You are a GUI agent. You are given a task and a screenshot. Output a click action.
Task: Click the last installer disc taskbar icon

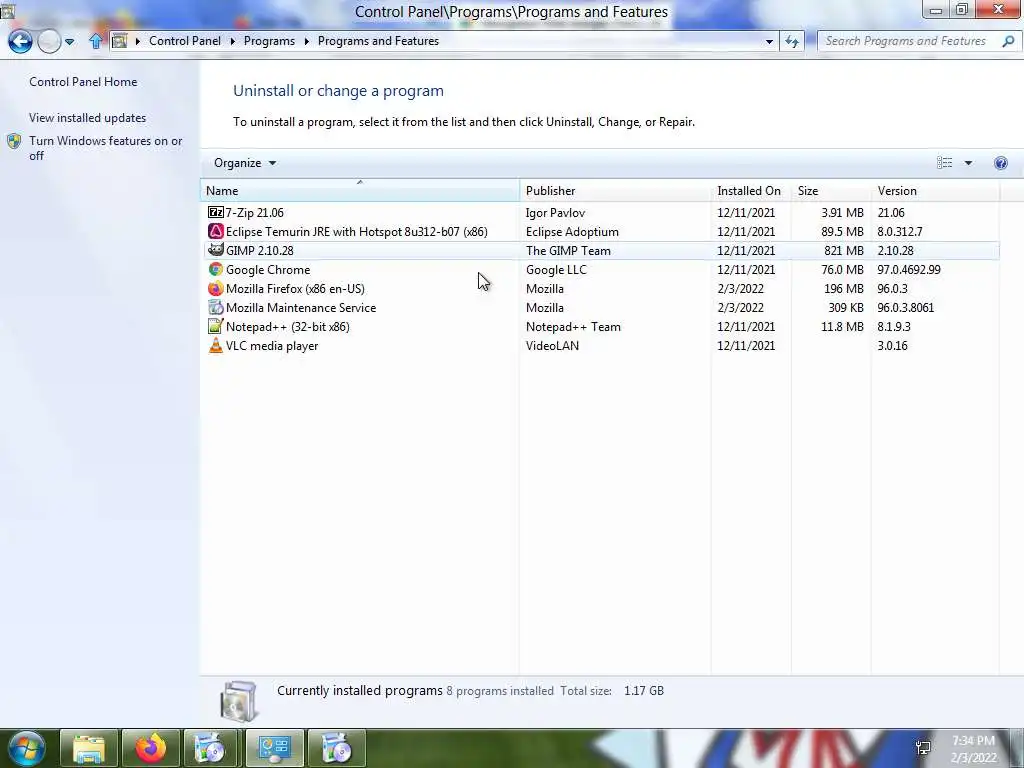click(336, 748)
